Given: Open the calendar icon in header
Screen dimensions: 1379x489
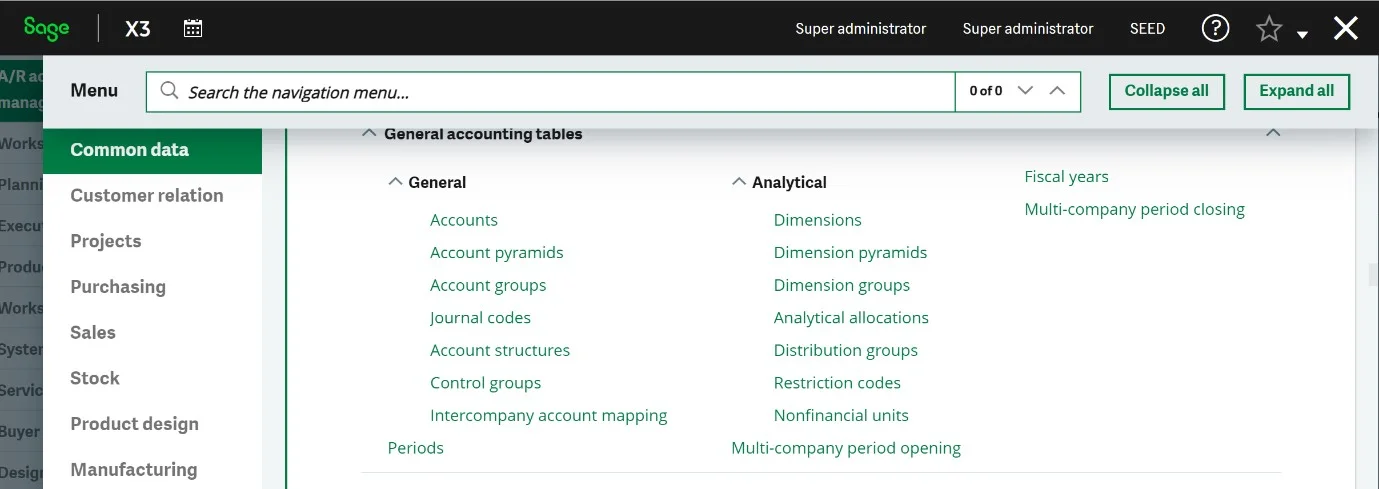Looking at the screenshot, I should [x=193, y=29].
